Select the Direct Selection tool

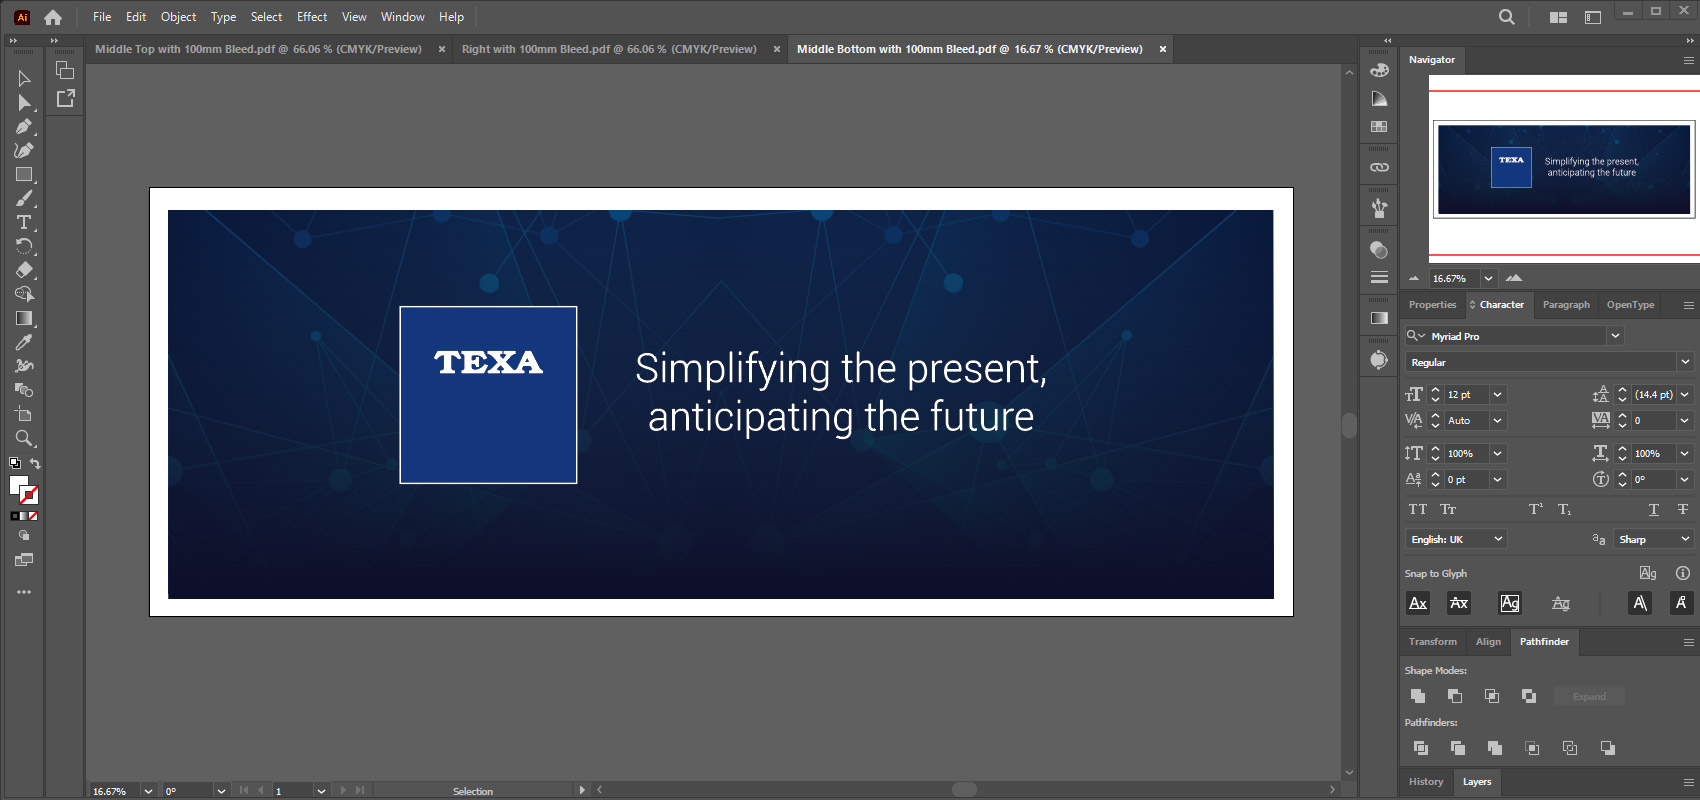24,102
